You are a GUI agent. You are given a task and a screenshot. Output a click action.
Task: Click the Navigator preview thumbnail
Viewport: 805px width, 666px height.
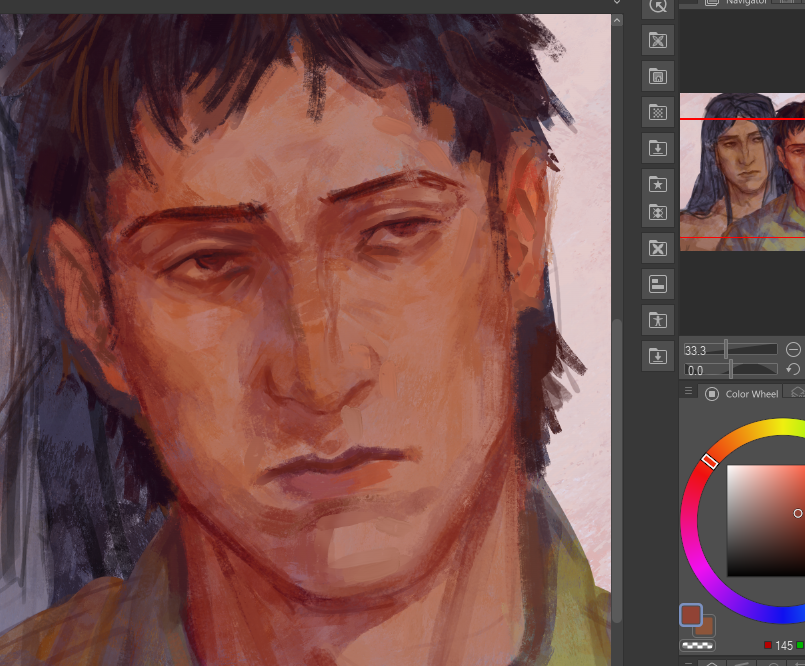tap(742, 172)
